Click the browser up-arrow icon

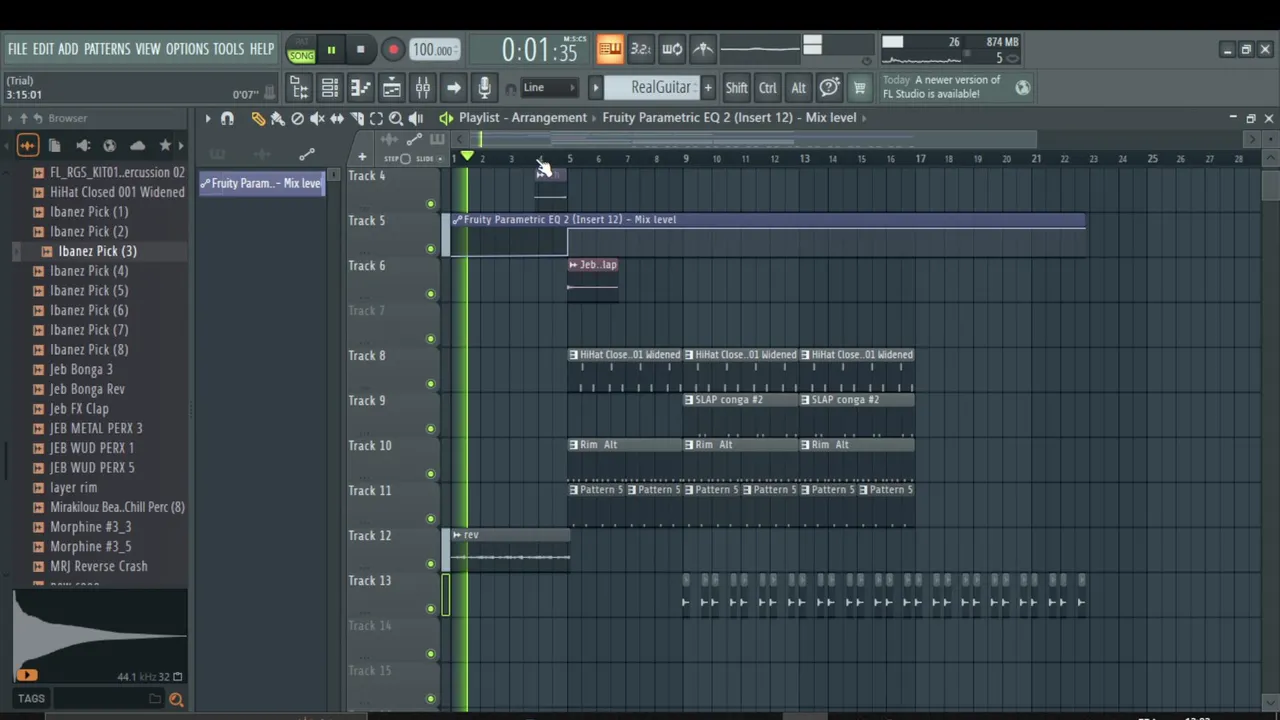24,118
